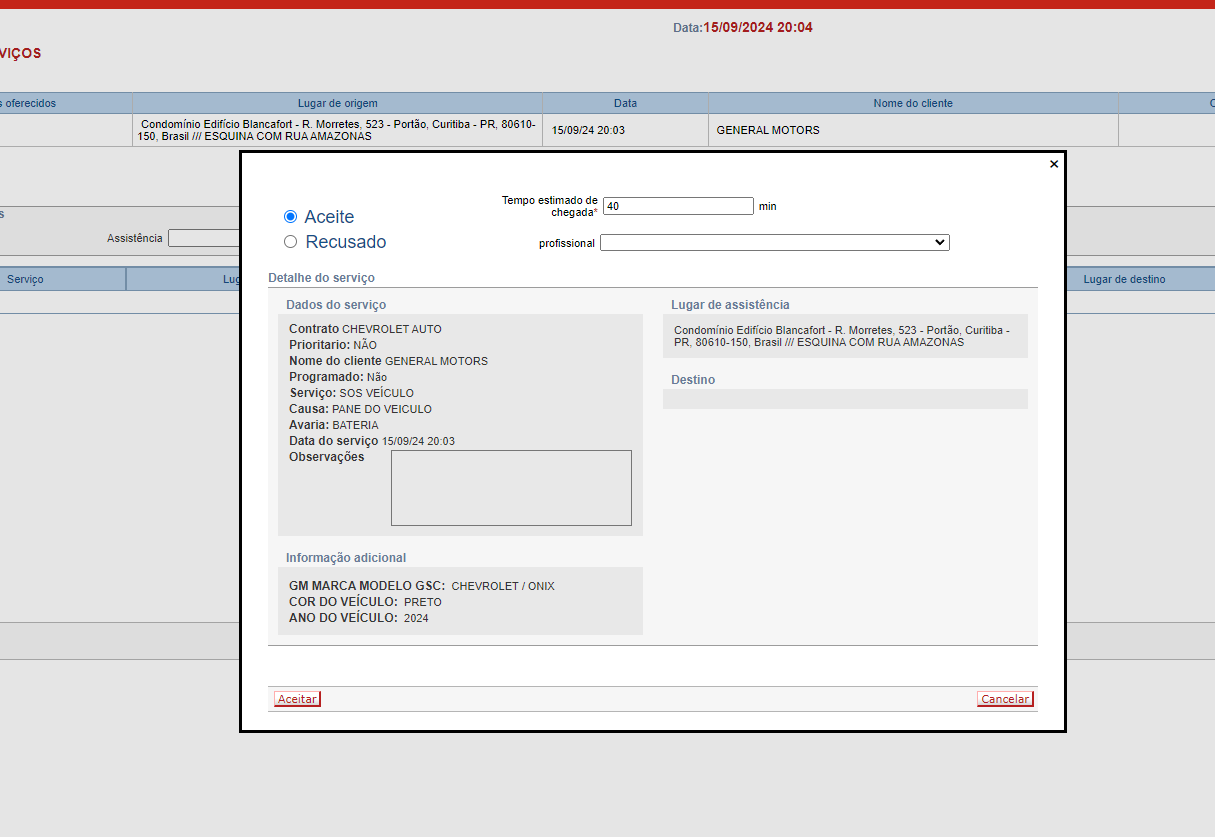Click the 15/09/24 20:03 table date cell
This screenshot has height=837, width=1215.
(x=588, y=130)
